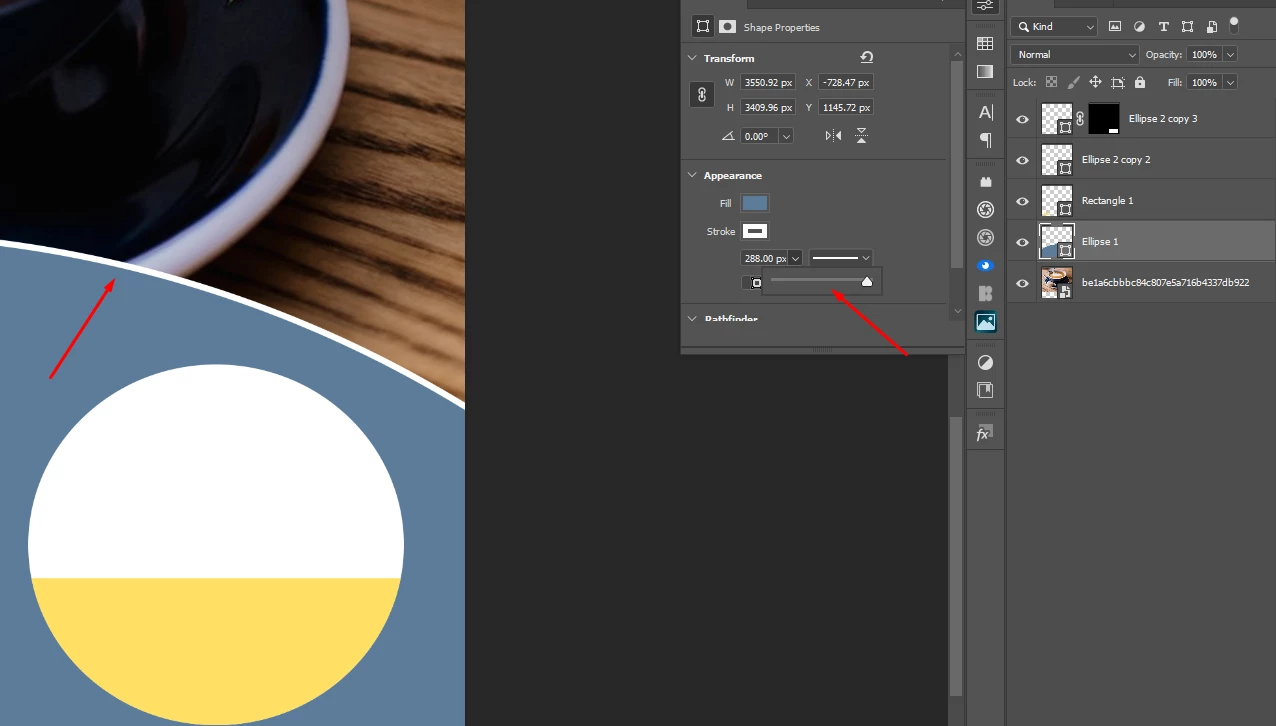
Task: Collapse the Transform section
Action: coord(692,58)
